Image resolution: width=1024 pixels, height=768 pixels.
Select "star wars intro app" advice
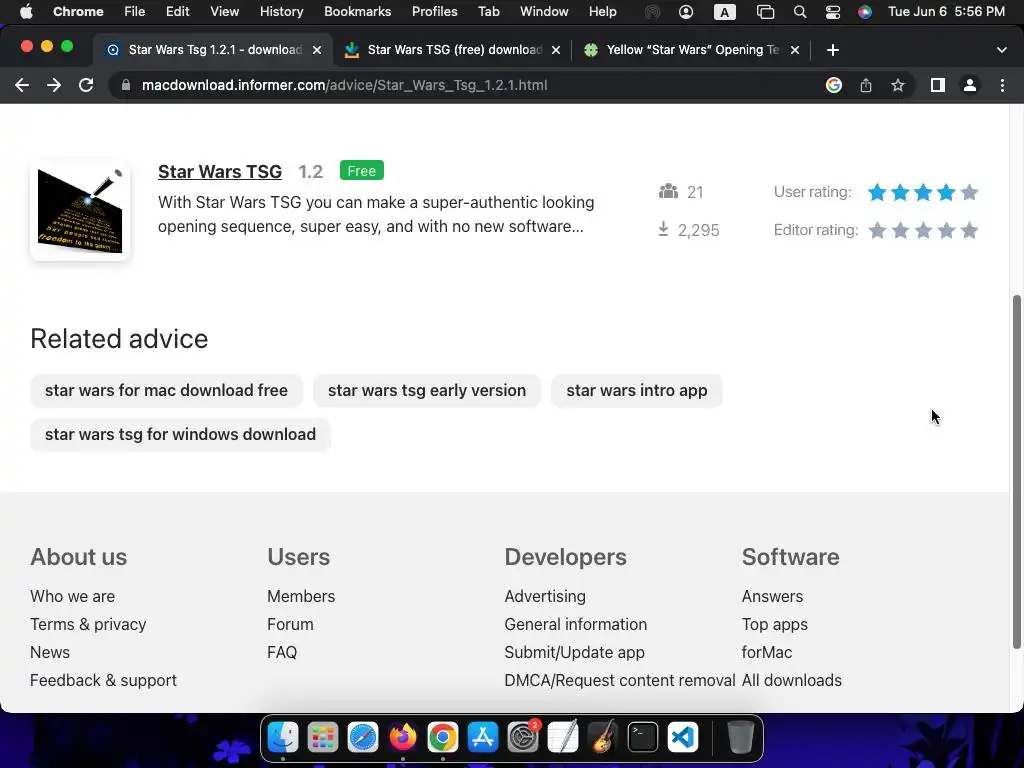point(637,391)
